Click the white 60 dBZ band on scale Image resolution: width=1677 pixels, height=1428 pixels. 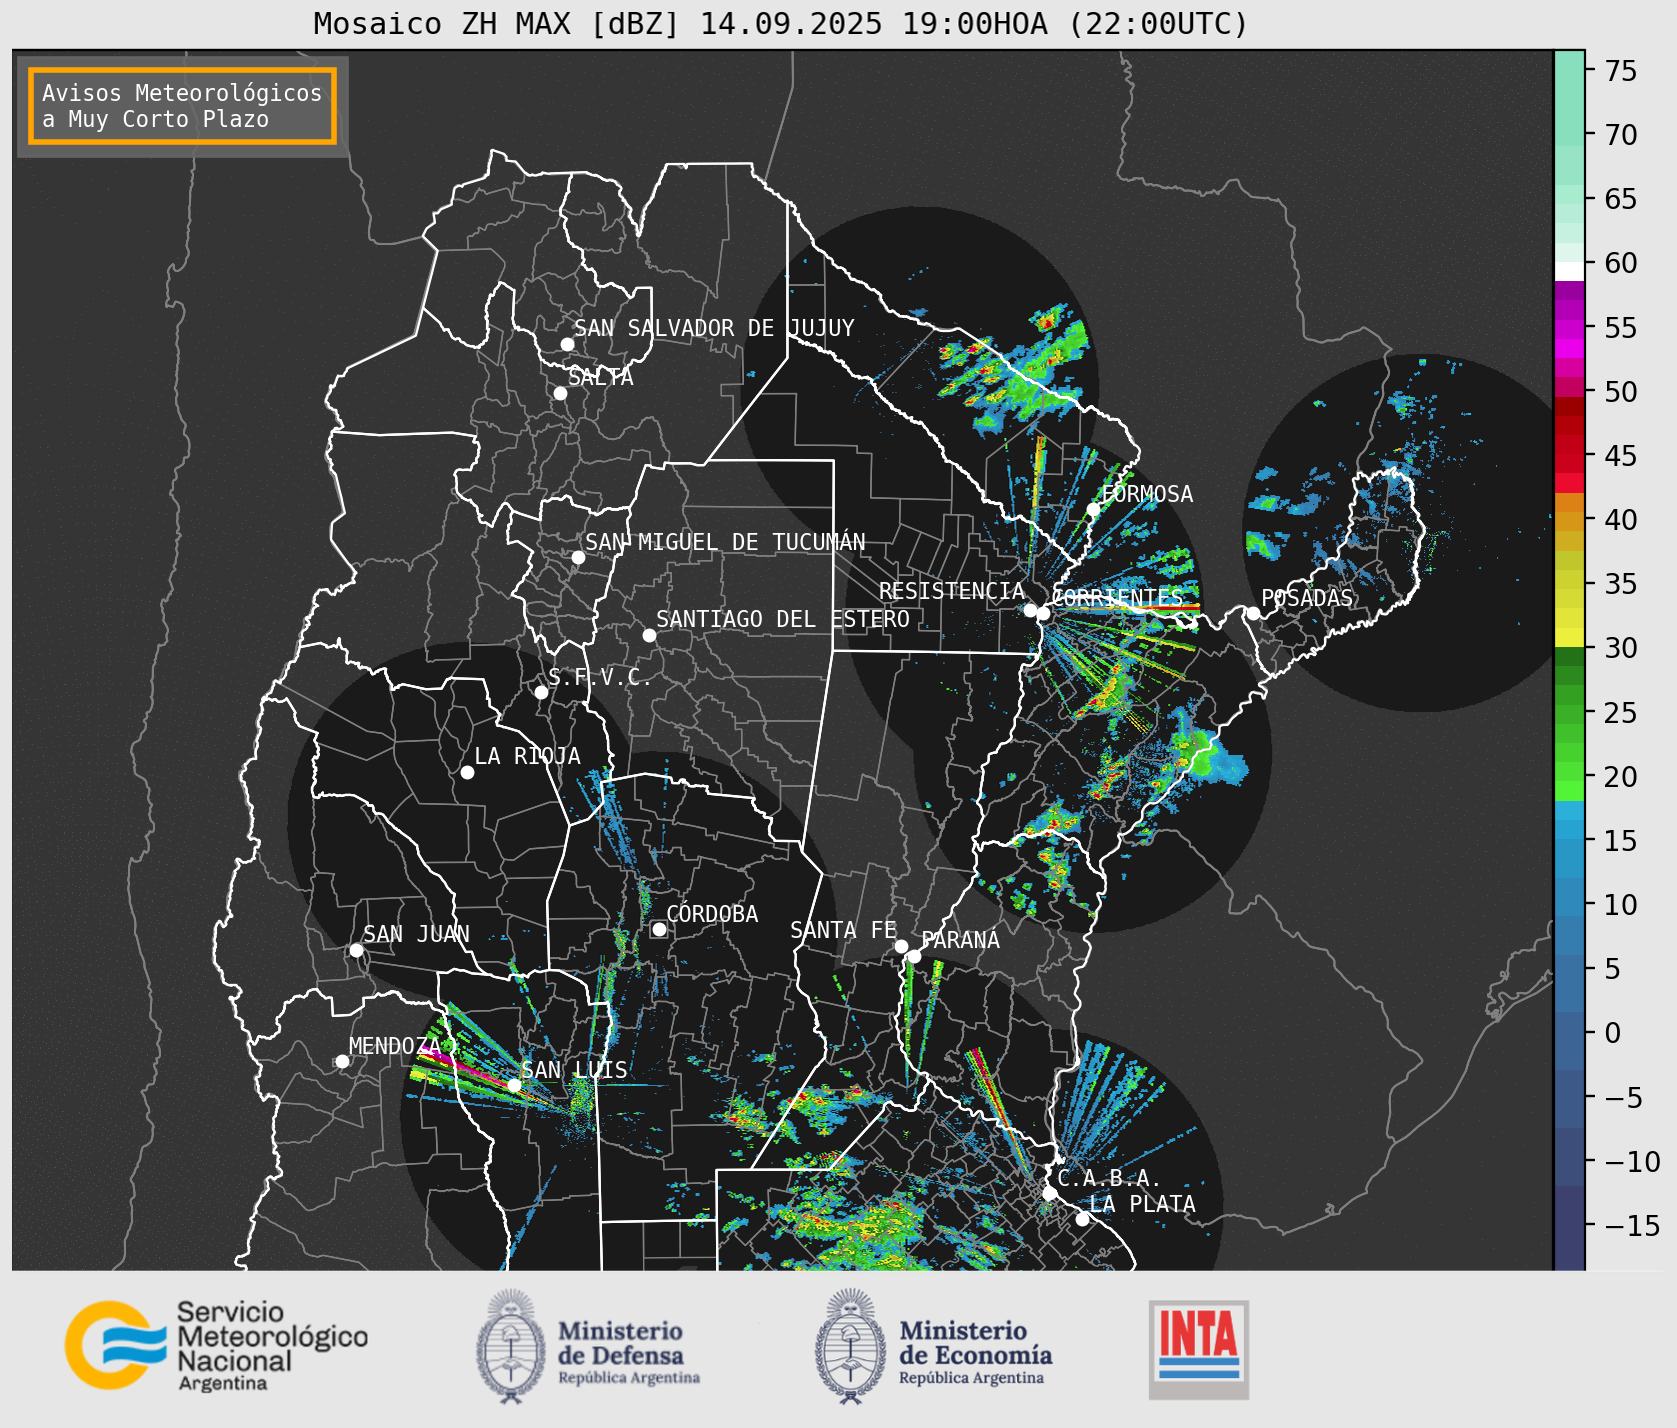click(x=1569, y=271)
